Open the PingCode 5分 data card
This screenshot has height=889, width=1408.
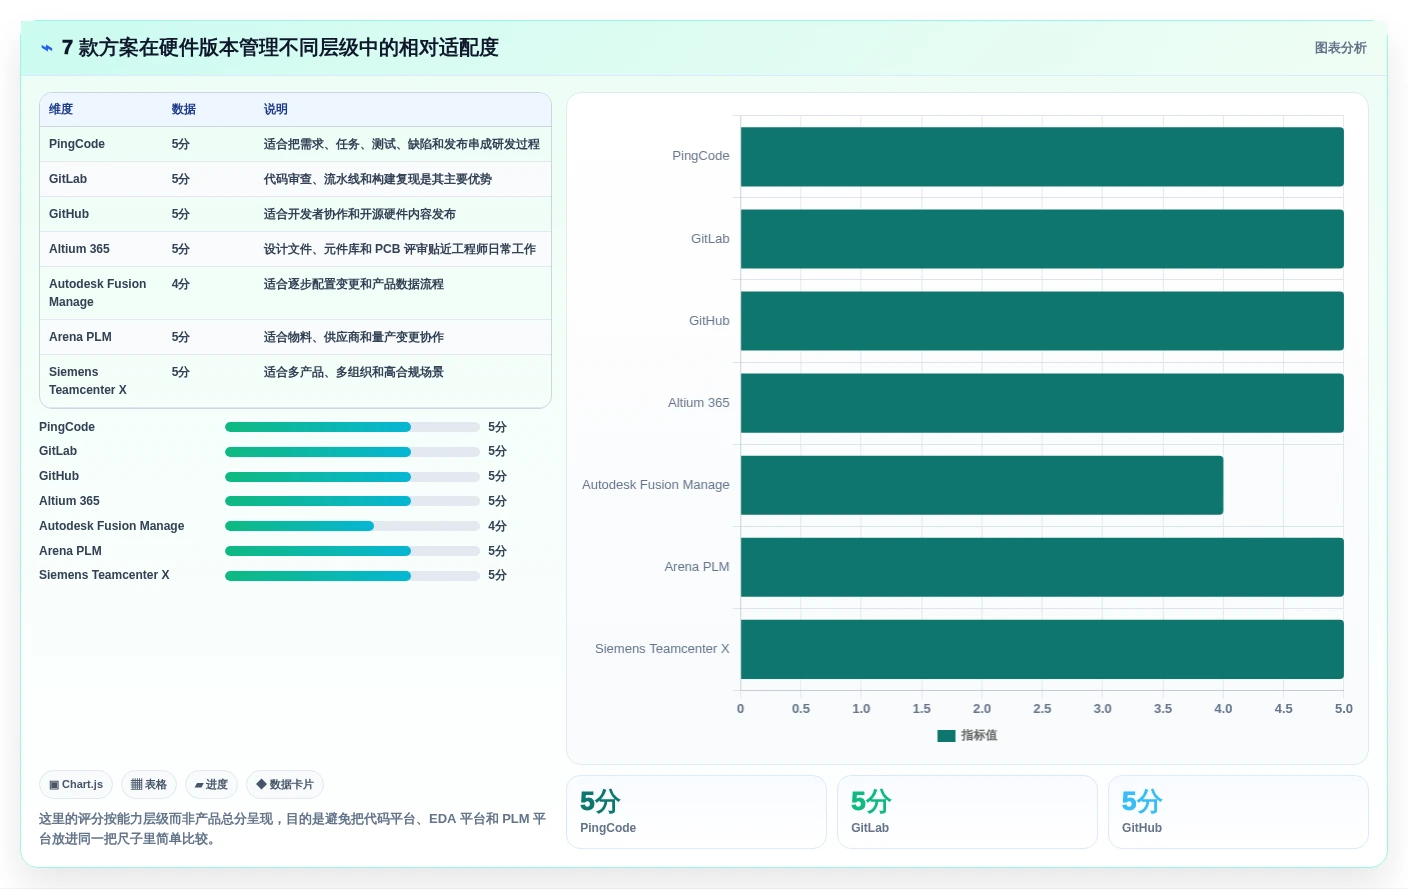point(696,812)
